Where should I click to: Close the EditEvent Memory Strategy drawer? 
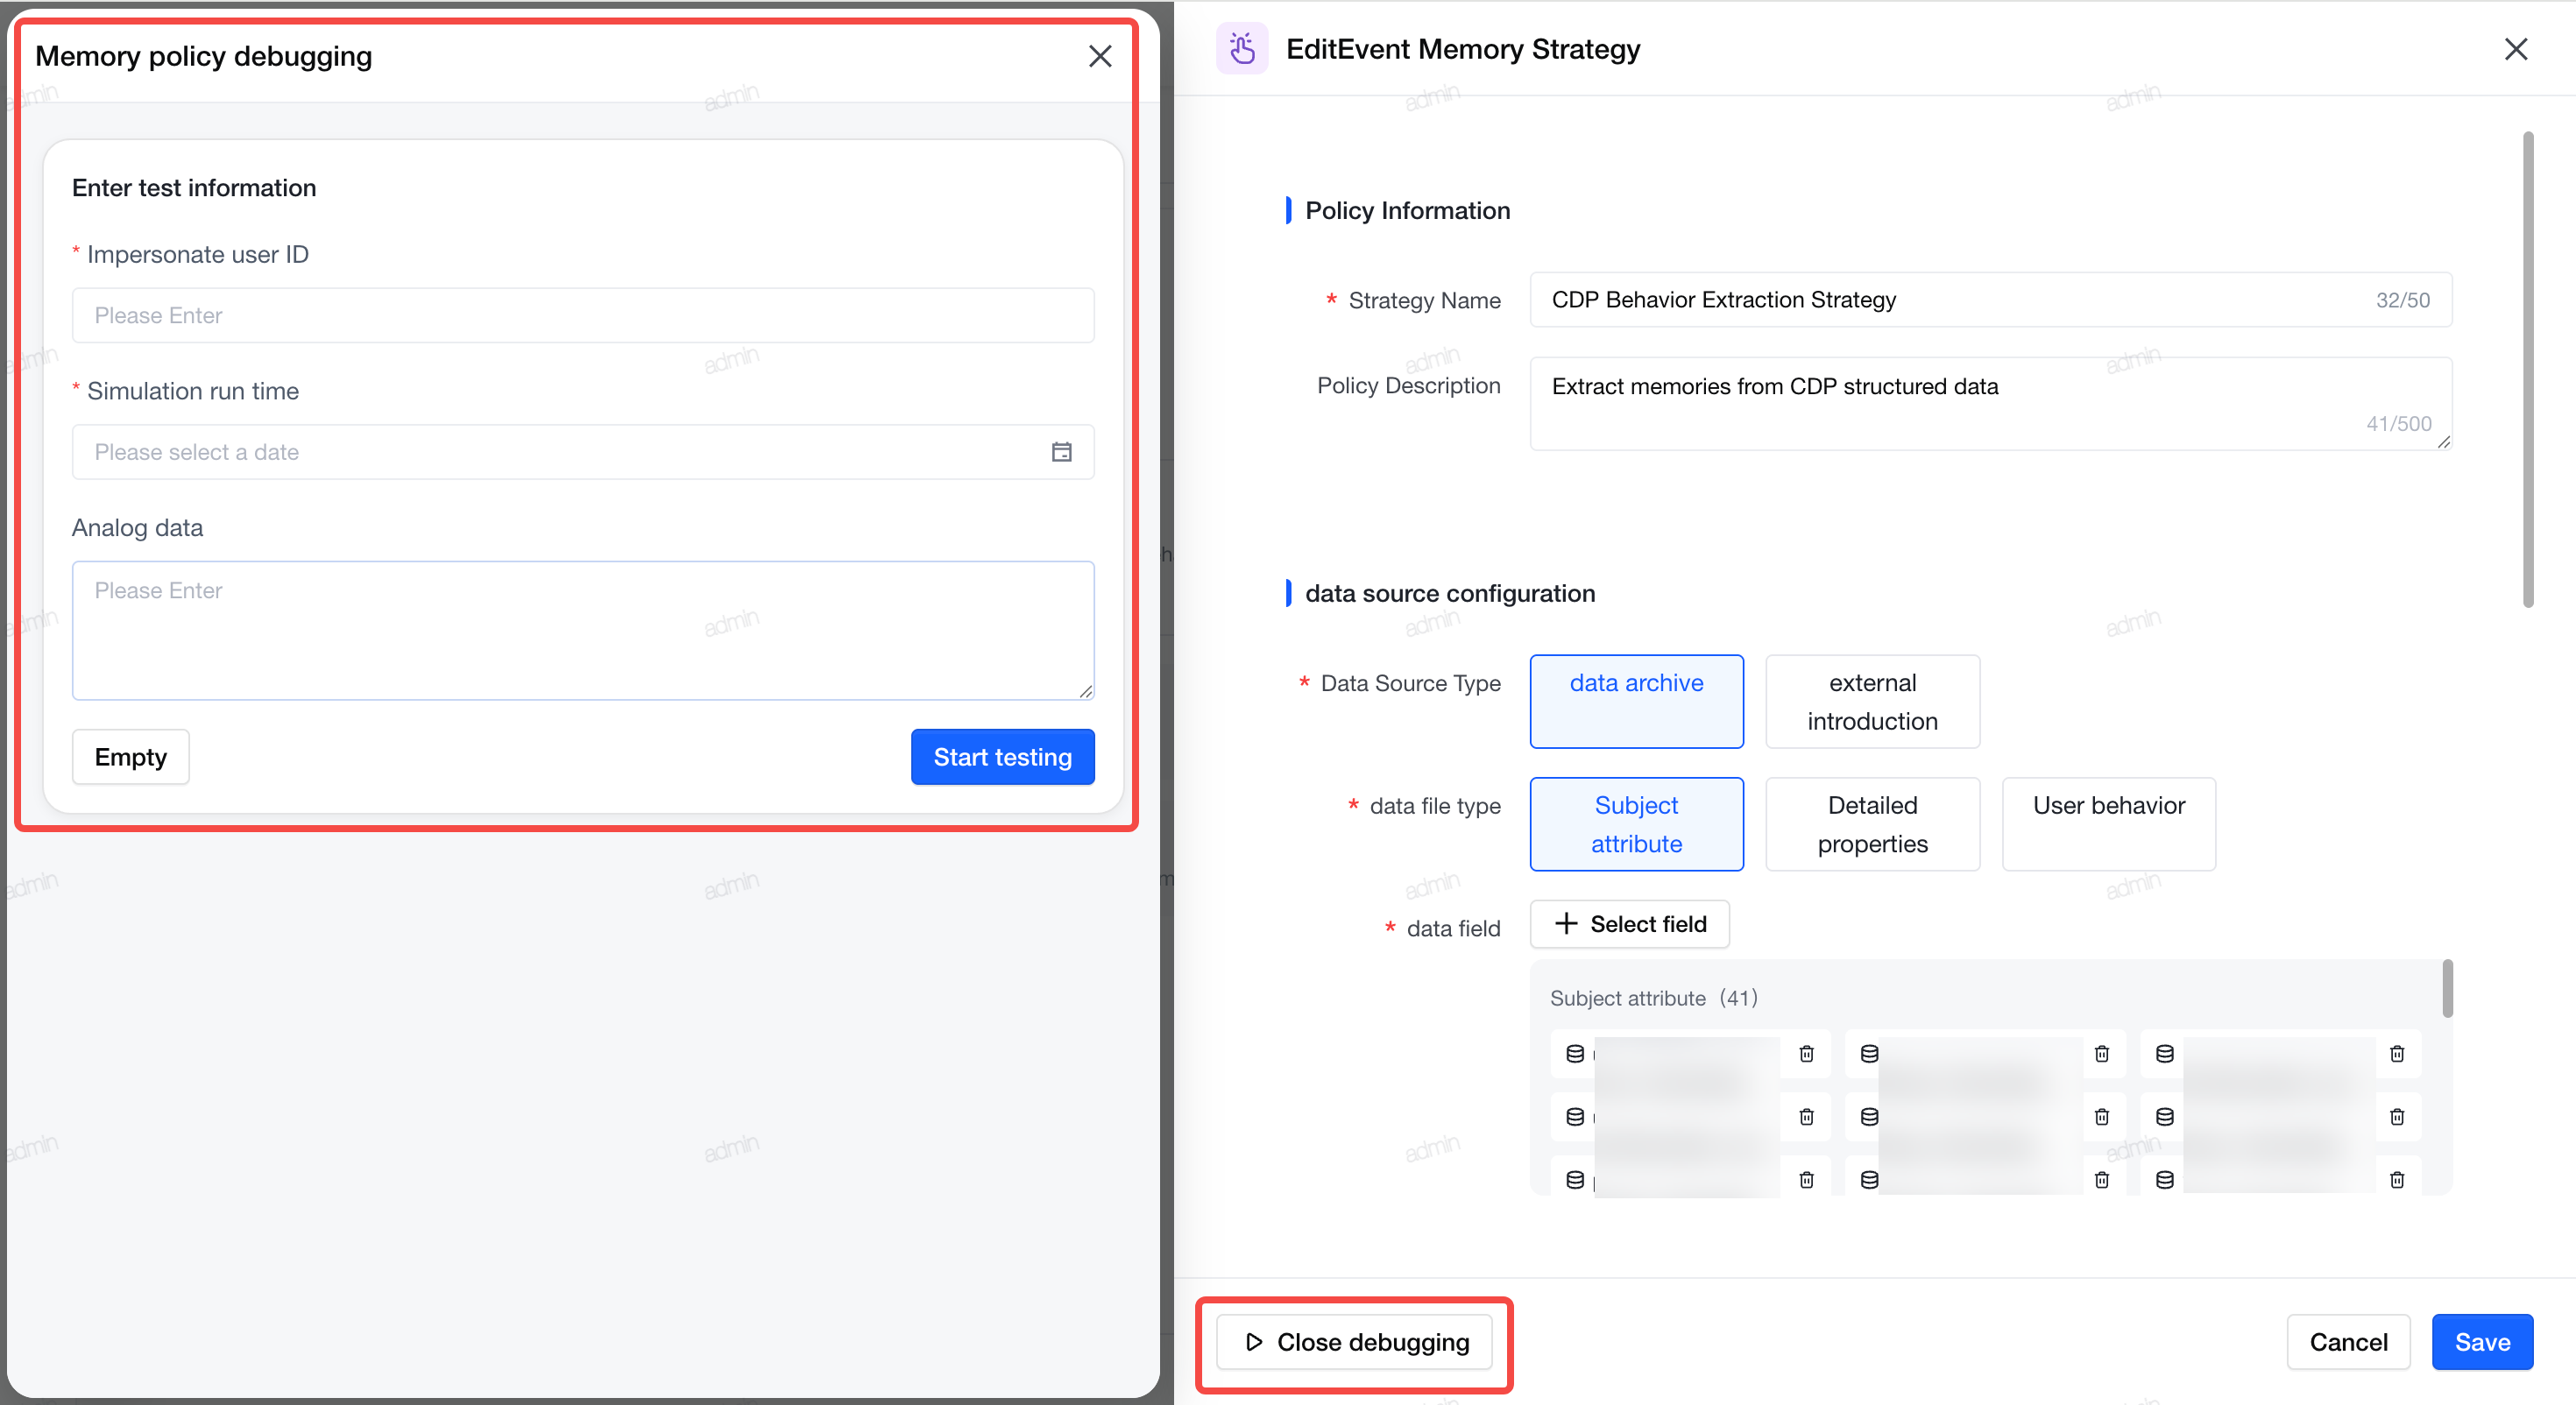[2516, 49]
